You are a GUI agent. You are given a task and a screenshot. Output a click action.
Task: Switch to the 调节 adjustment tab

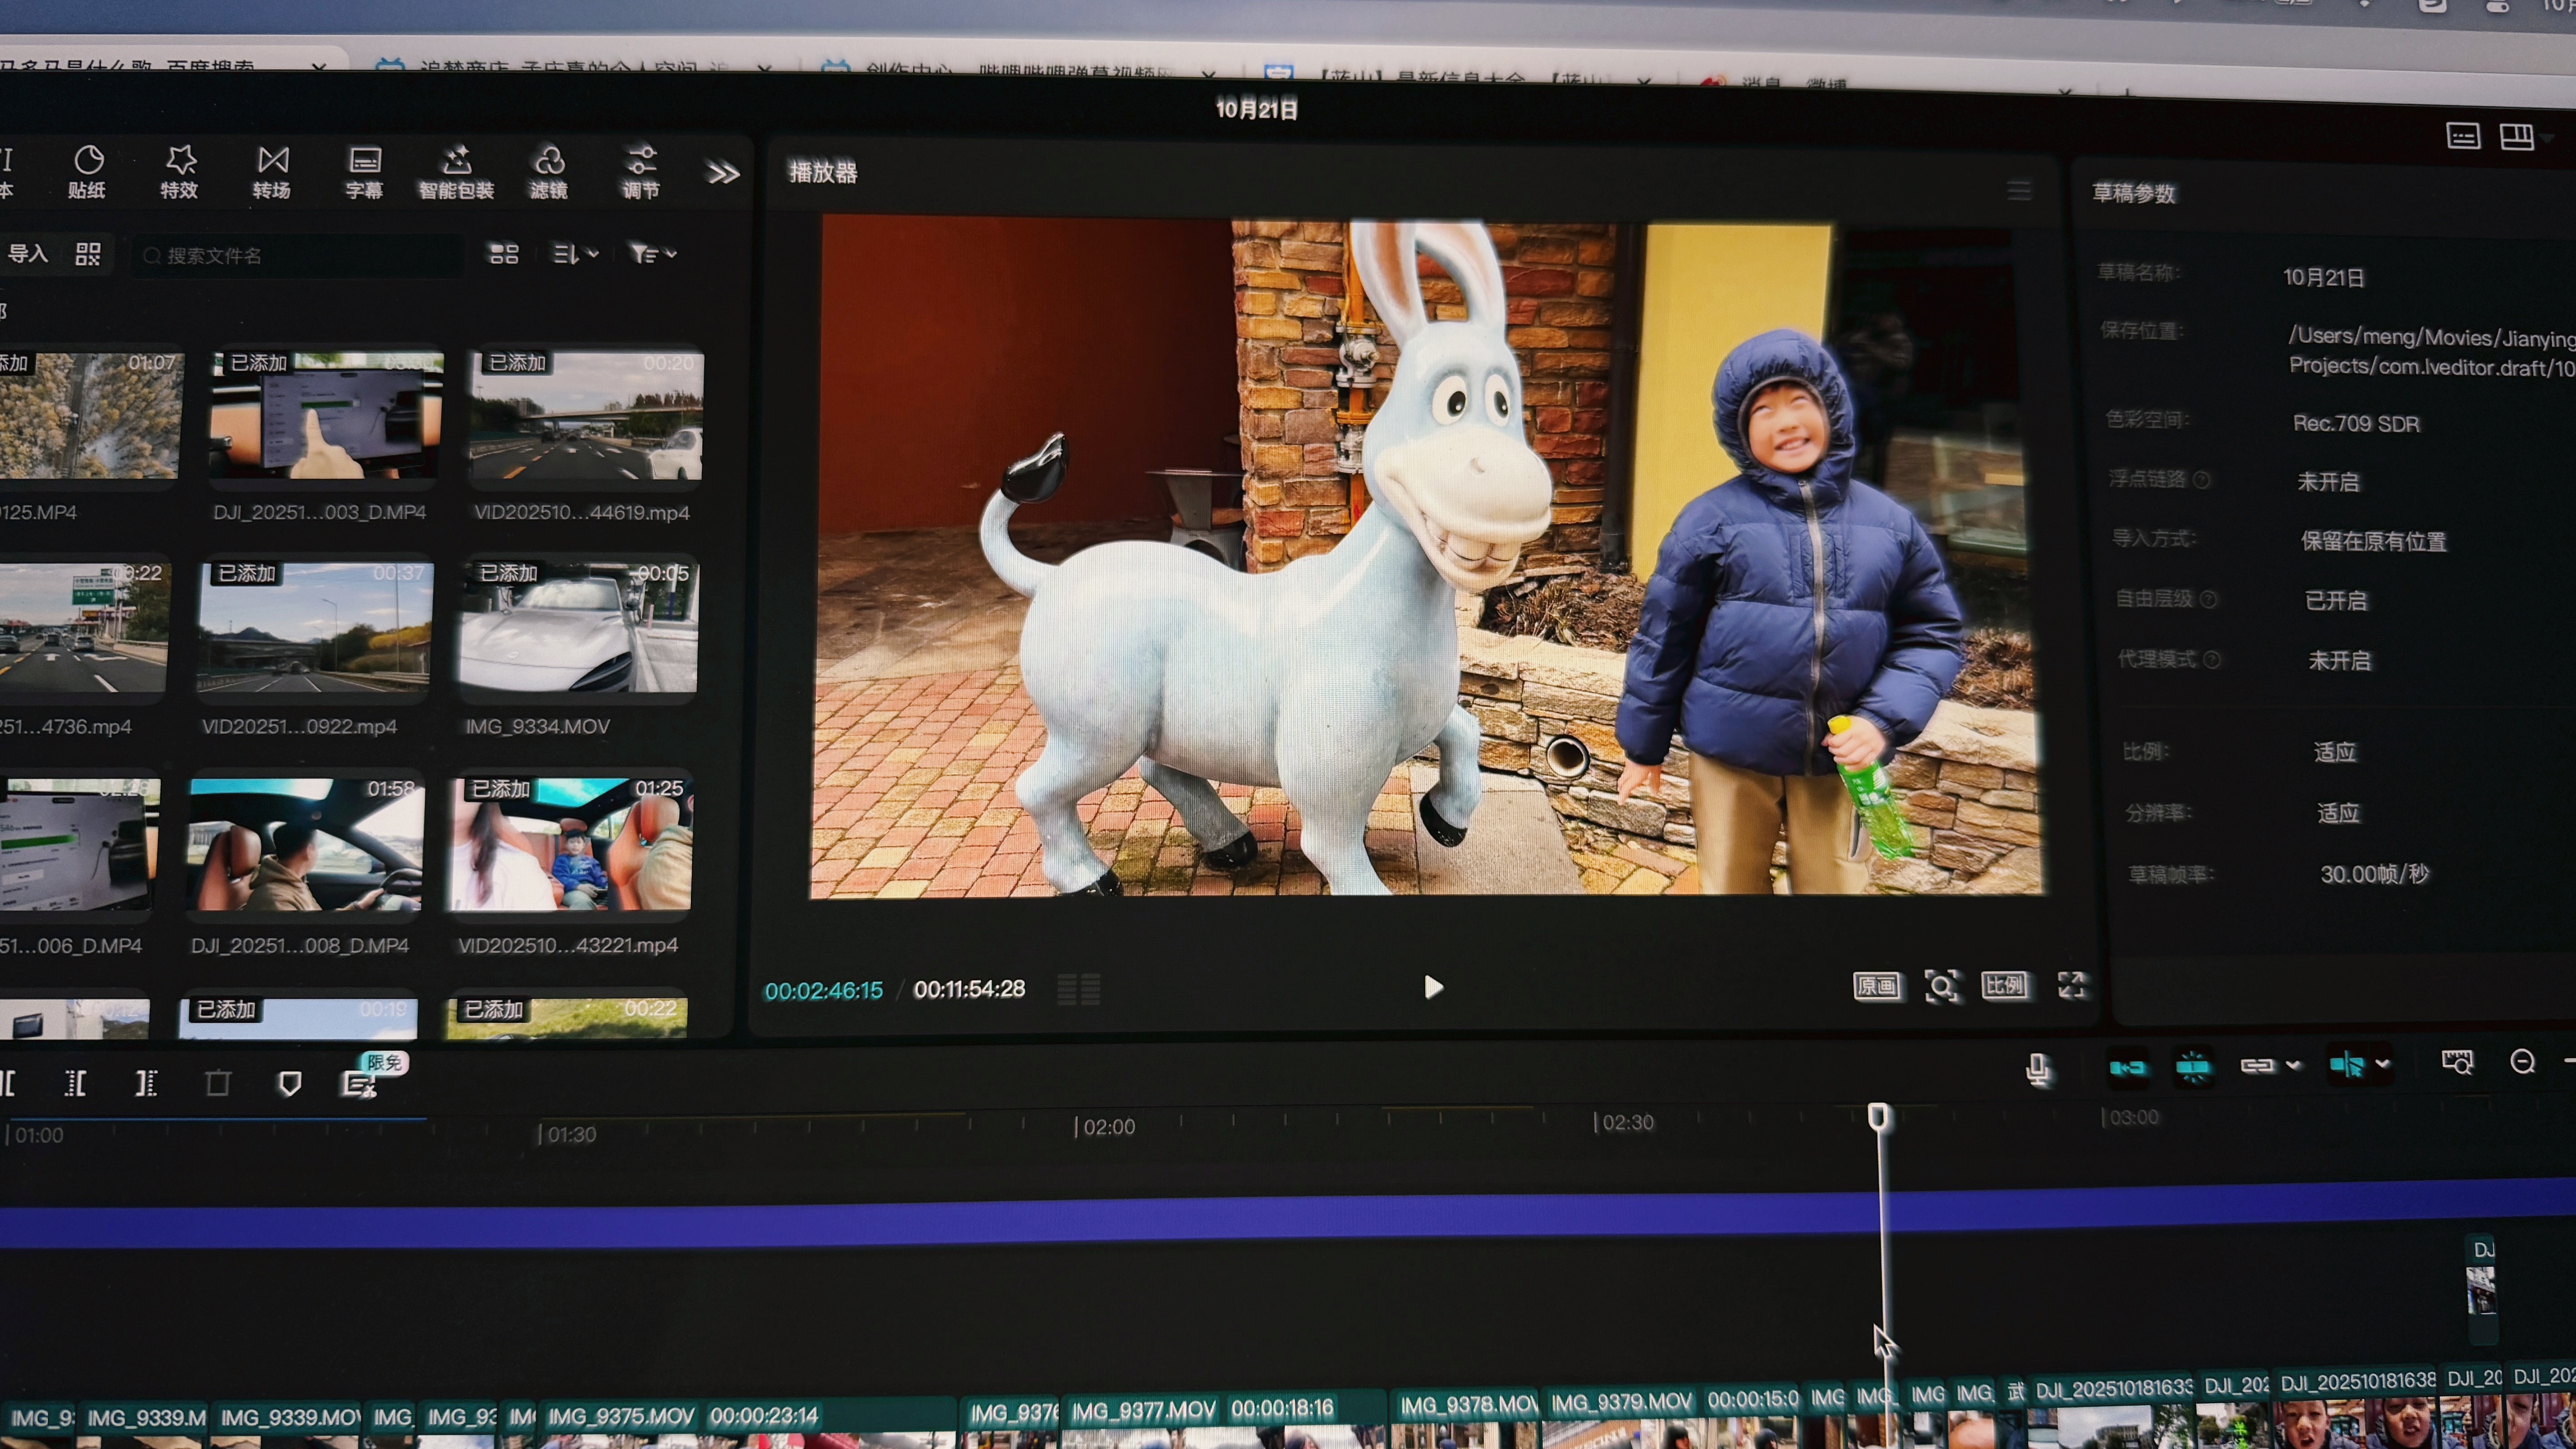[x=641, y=171]
